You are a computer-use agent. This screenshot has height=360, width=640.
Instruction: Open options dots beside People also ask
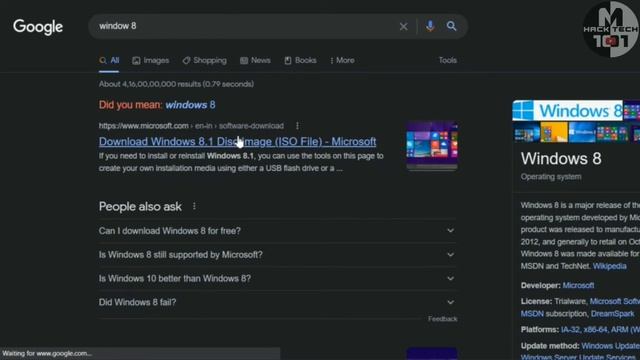(x=194, y=206)
